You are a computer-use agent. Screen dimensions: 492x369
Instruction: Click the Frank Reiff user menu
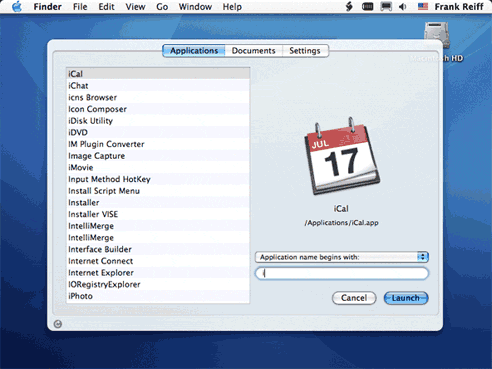pos(459,7)
